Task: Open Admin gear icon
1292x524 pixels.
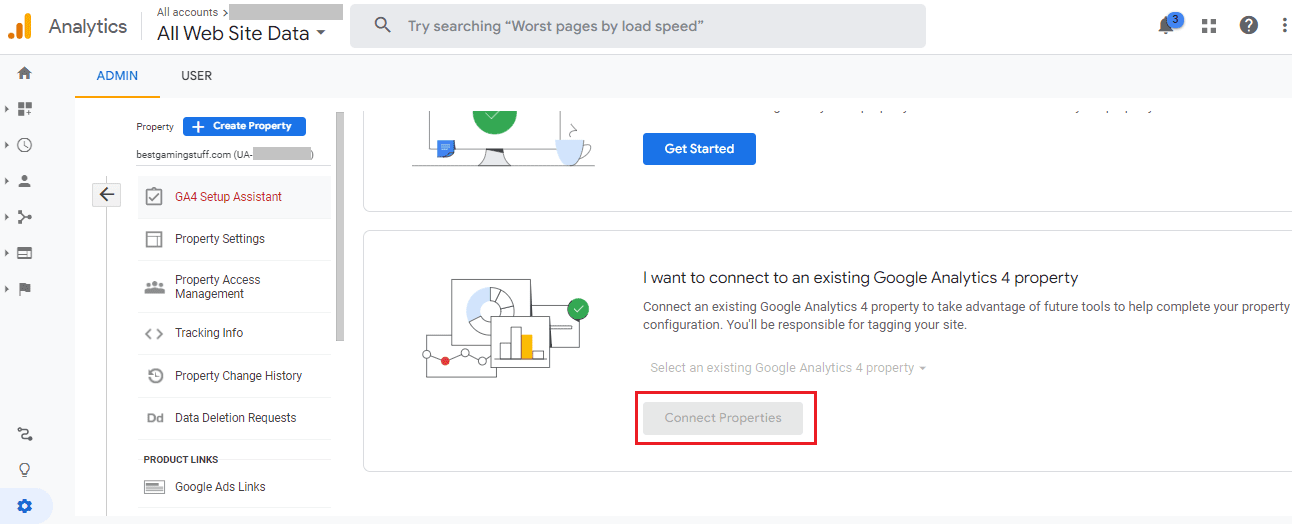Action: 25,507
